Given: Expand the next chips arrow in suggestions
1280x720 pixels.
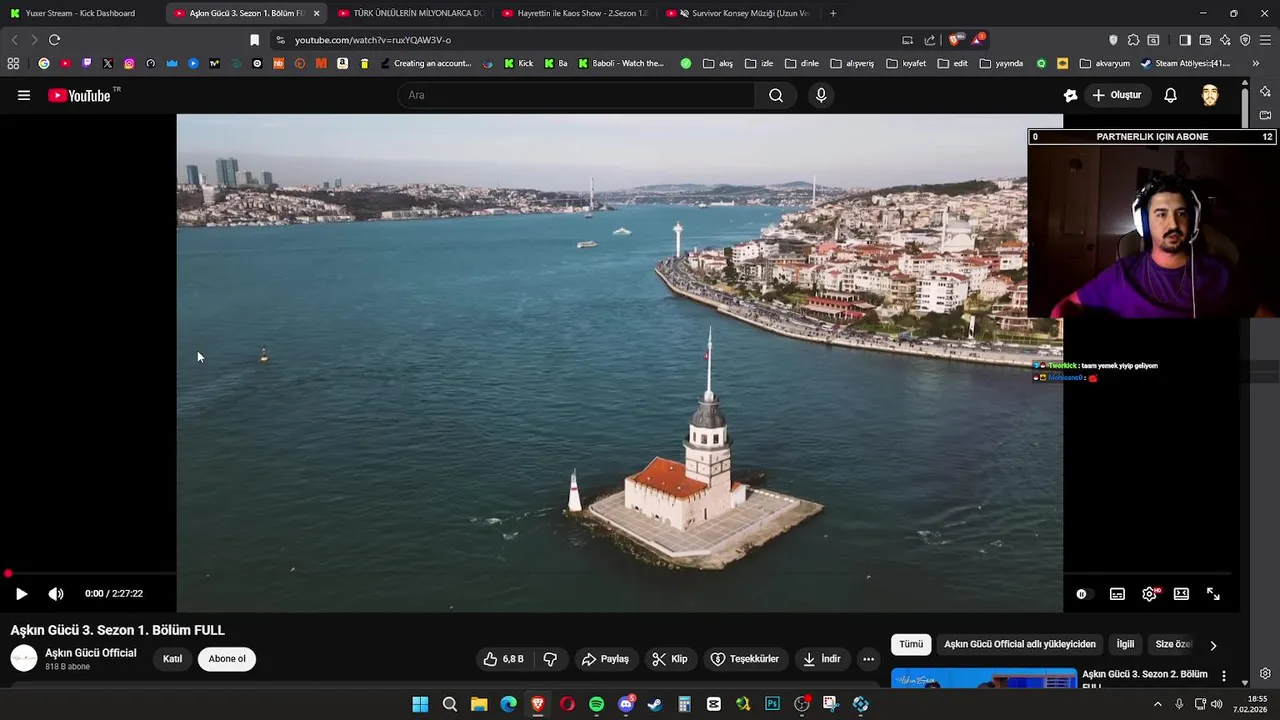Looking at the screenshot, I should 1213,645.
